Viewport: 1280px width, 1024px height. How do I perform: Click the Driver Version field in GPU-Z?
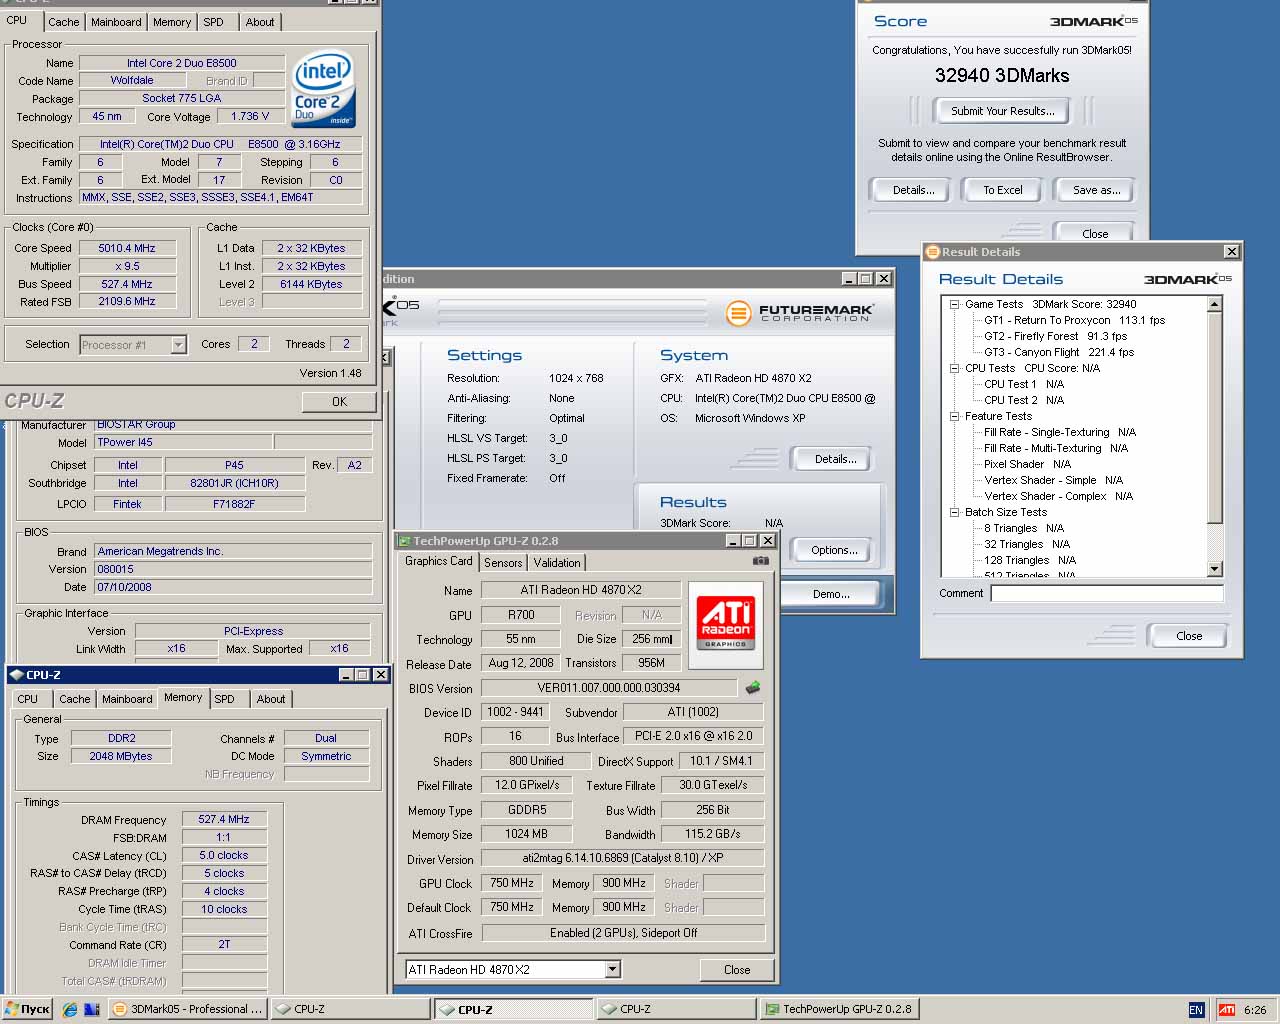[x=623, y=858]
